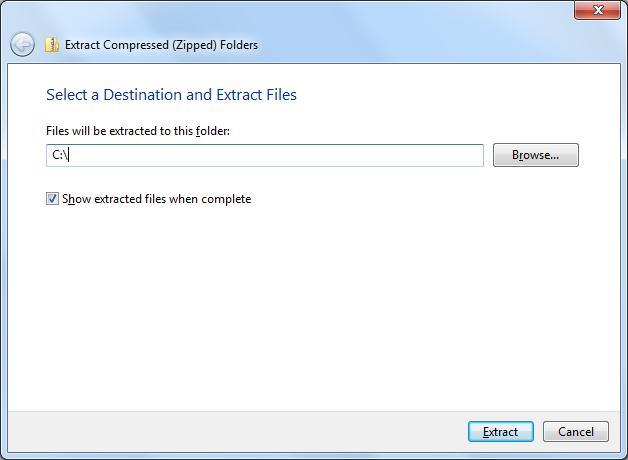Click the word "complete" in checkbox label
This screenshot has width=628, height=460.
226,199
